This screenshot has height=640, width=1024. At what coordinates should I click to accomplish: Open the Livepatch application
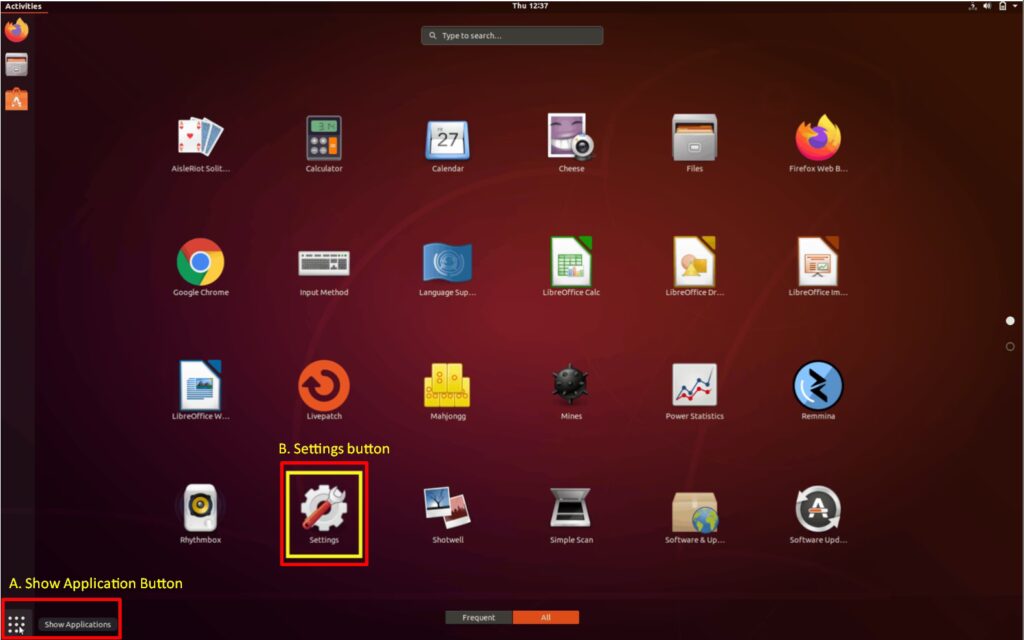323,386
